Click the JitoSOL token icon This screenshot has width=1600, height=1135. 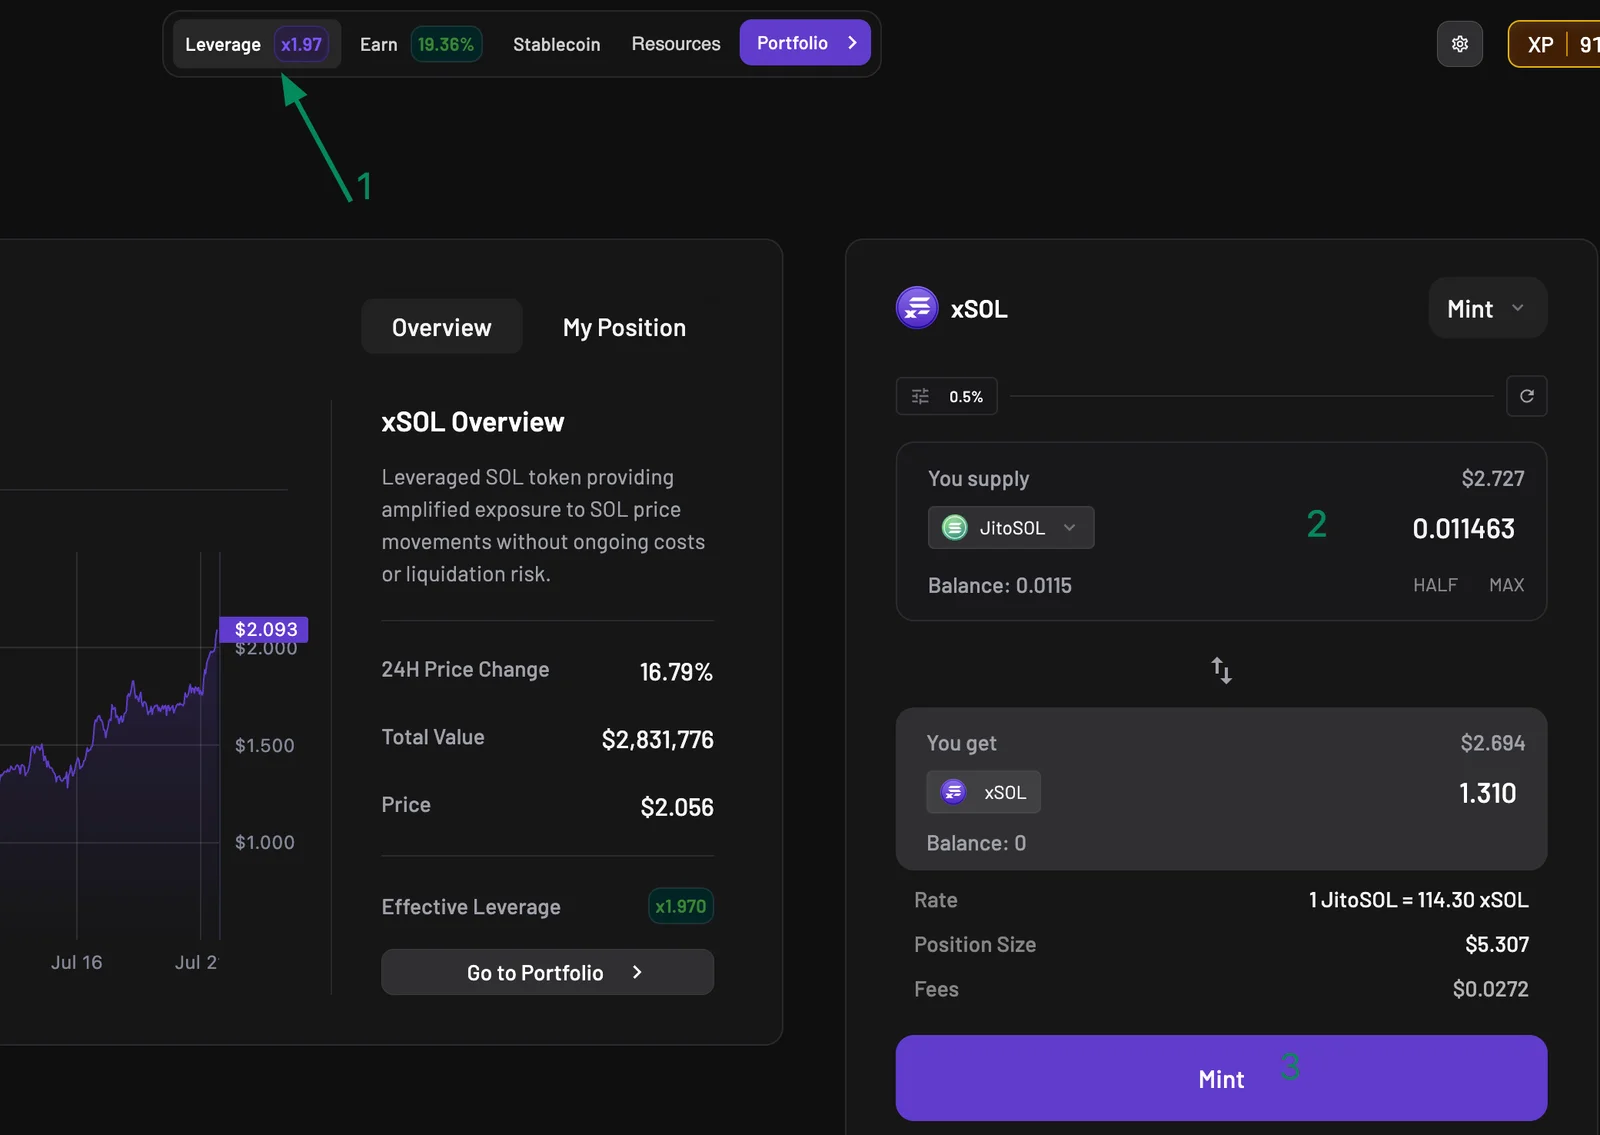pos(955,527)
